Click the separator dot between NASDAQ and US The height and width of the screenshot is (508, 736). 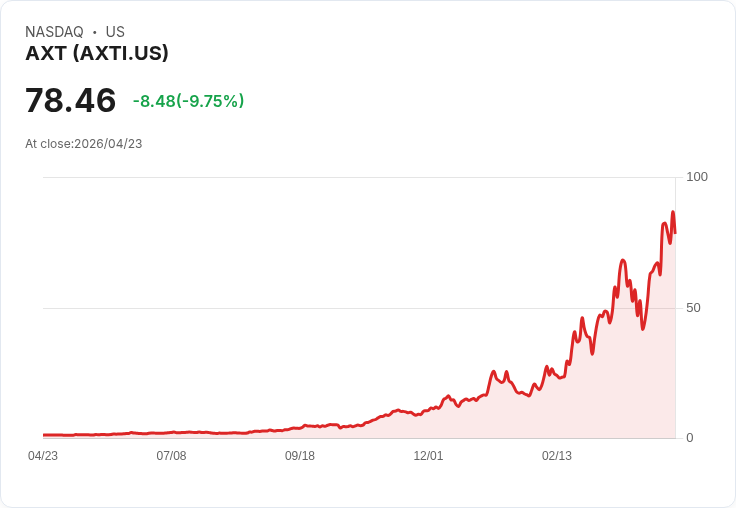click(x=94, y=32)
